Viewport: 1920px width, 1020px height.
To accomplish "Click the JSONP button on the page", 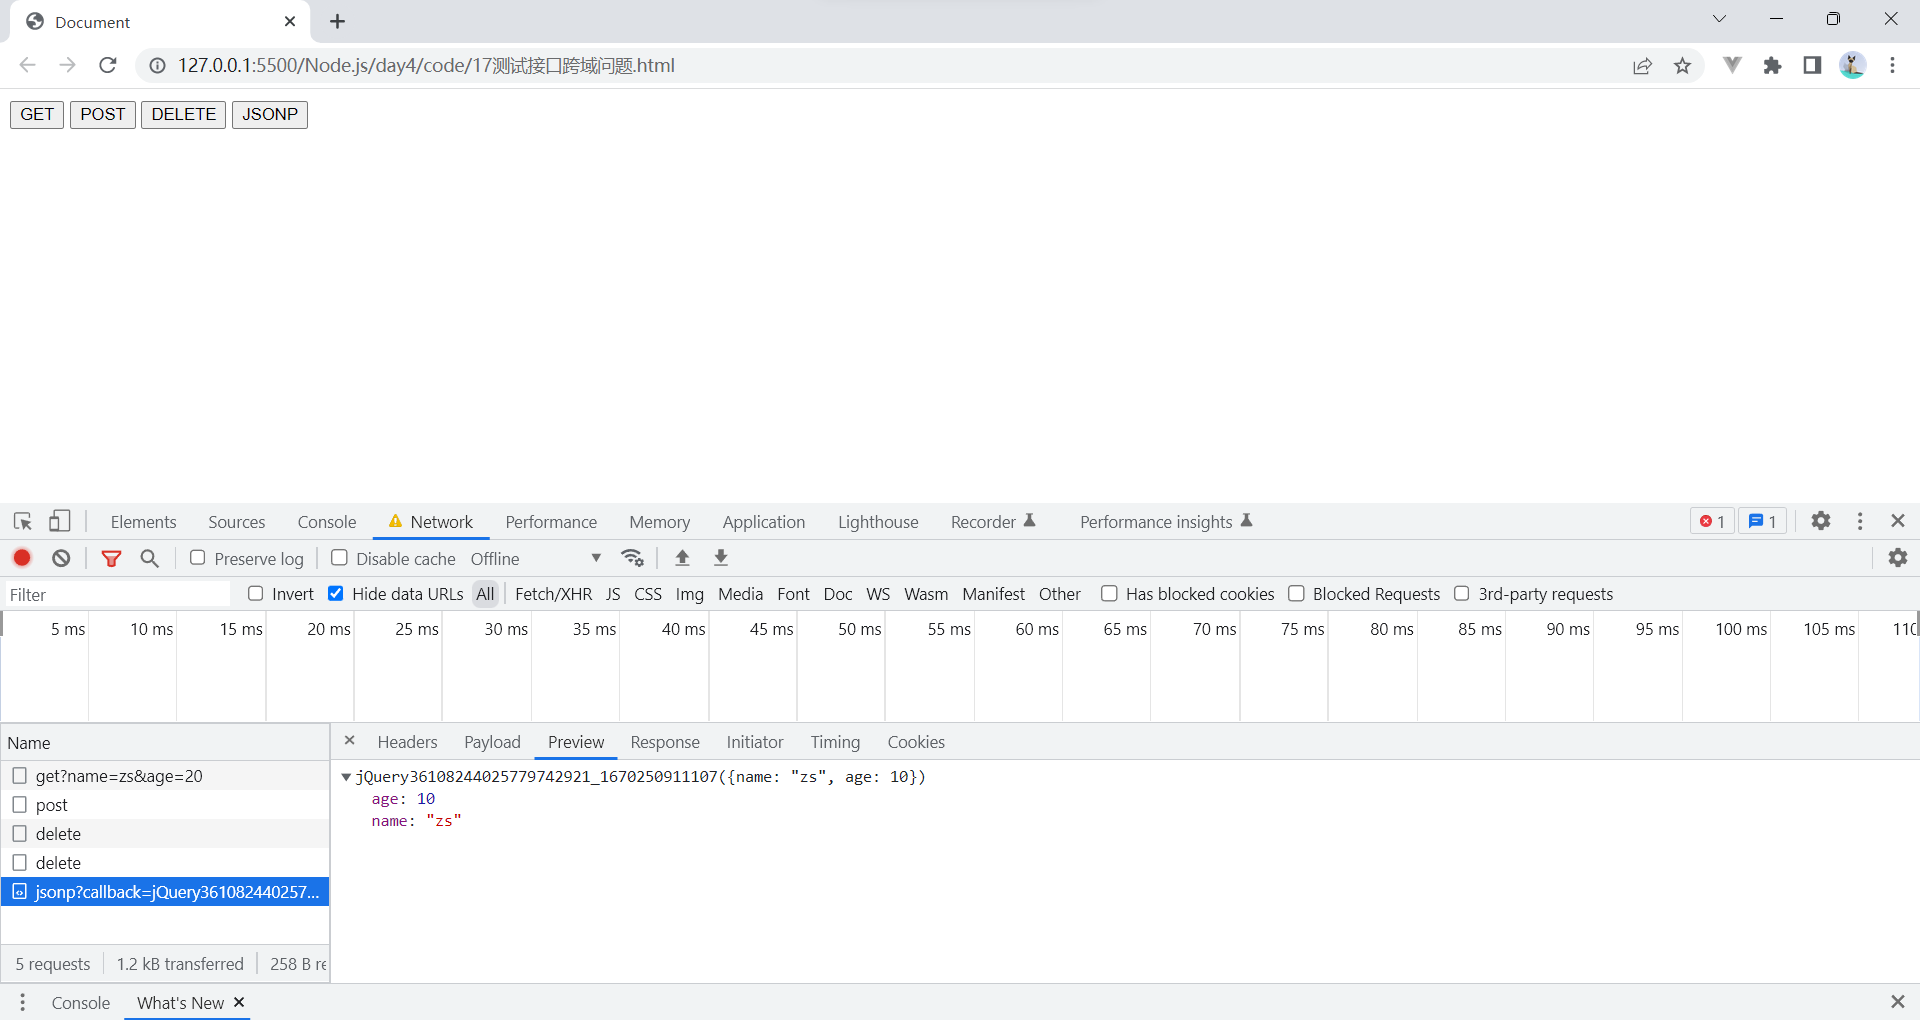I will 269,114.
